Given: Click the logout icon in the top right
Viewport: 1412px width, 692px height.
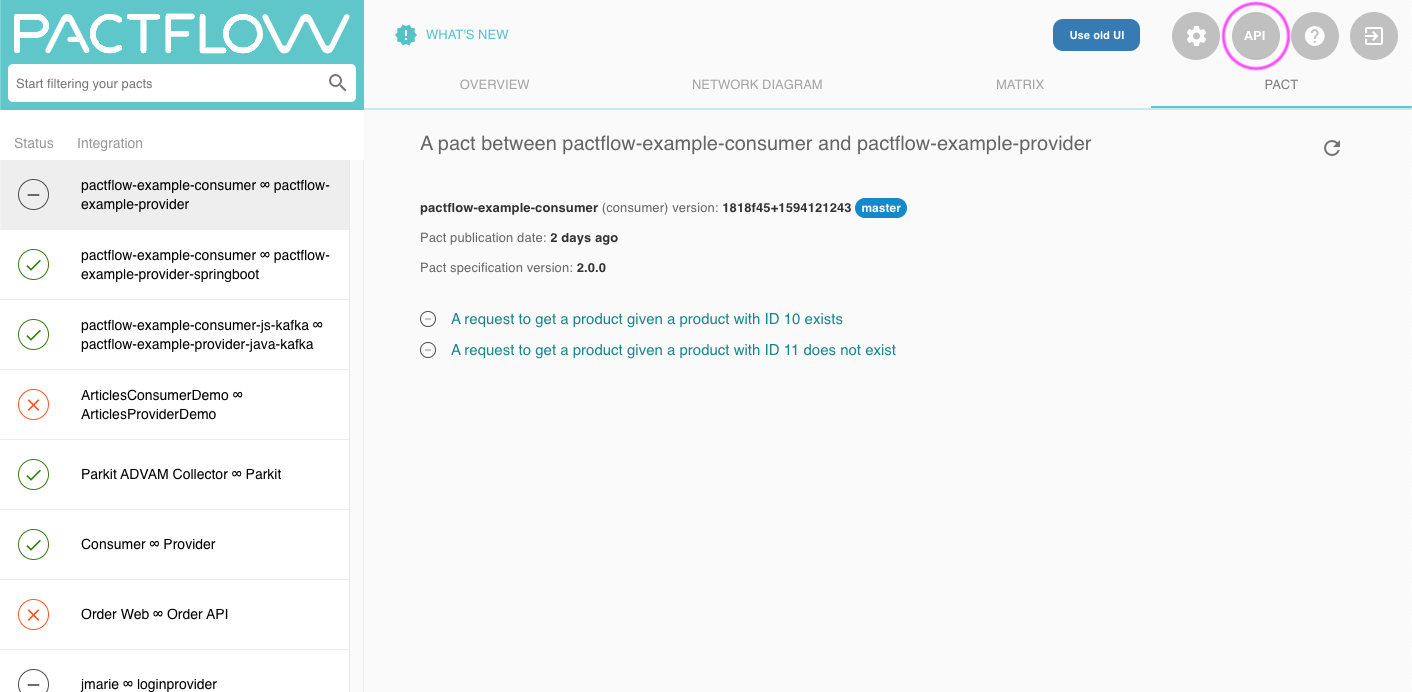Looking at the screenshot, I should [1373, 35].
